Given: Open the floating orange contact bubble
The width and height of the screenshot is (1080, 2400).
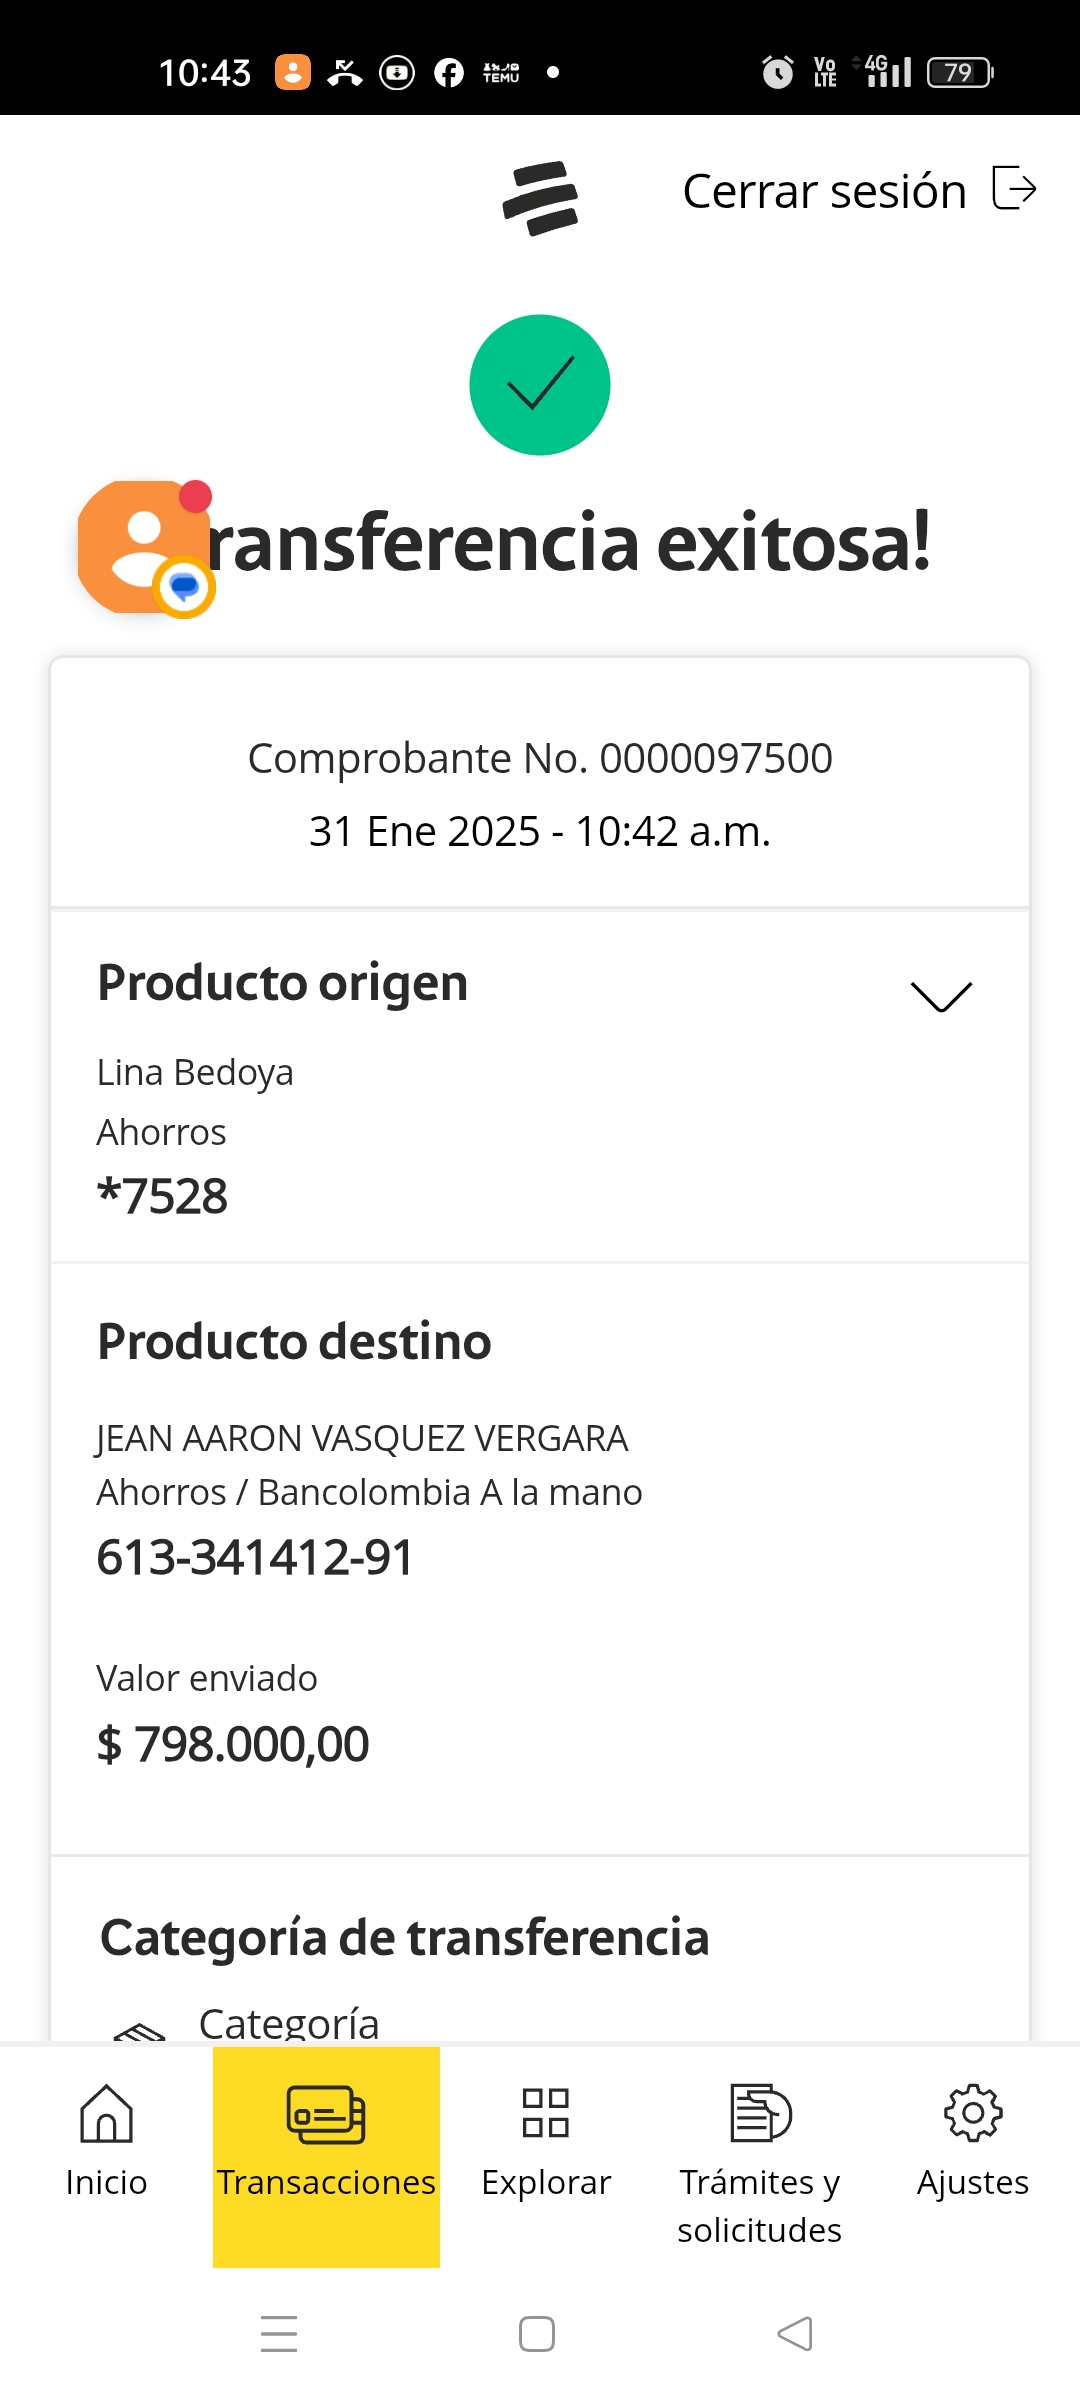Looking at the screenshot, I should coord(144,548).
